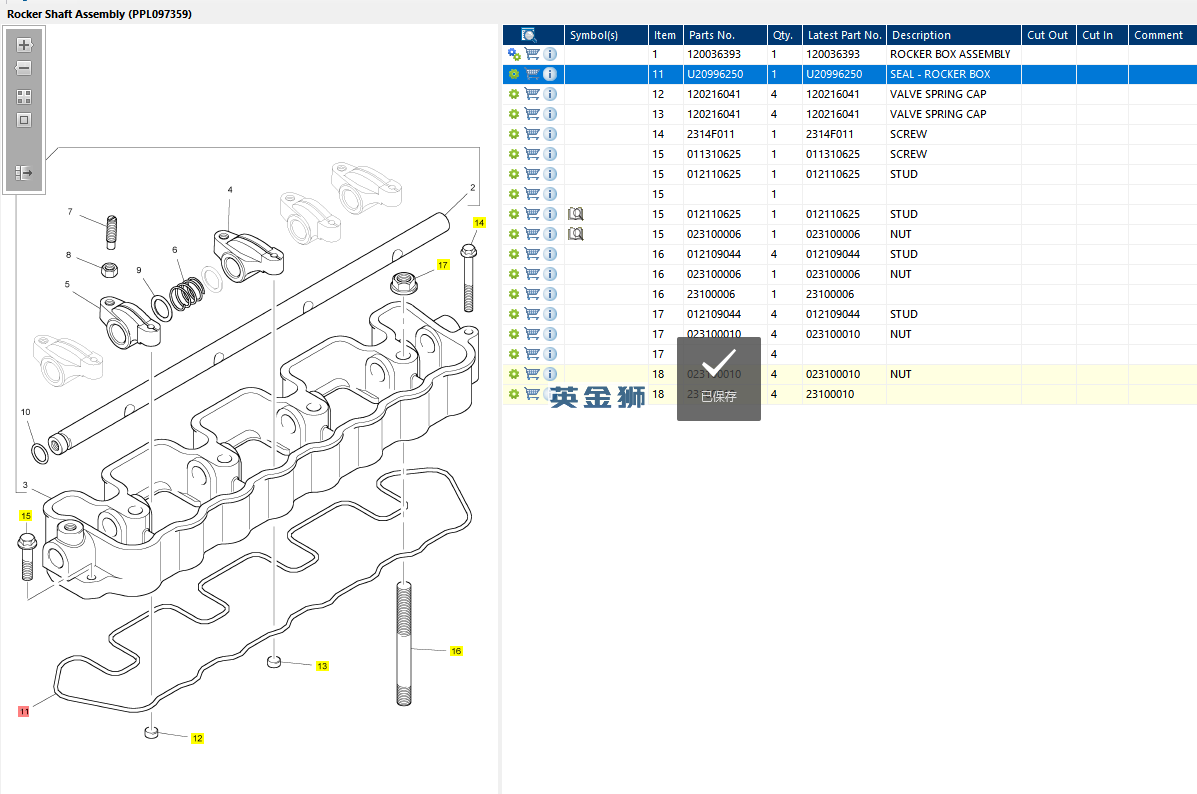The image size is (1197, 794).
Task: Add ROCKER BOX ASSEMBLY to cart
Action: click(x=532, y=54)
